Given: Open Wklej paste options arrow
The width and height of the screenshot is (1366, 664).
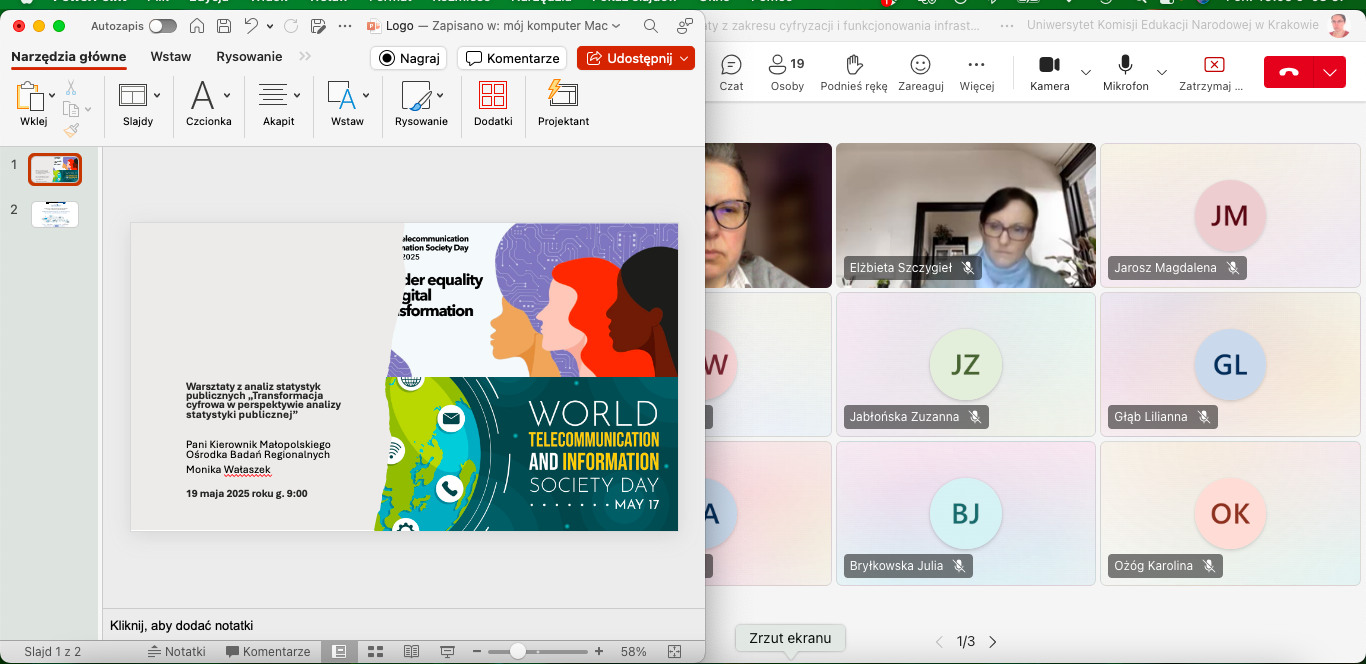Looking at the screenshot, I should coord(52,96).
